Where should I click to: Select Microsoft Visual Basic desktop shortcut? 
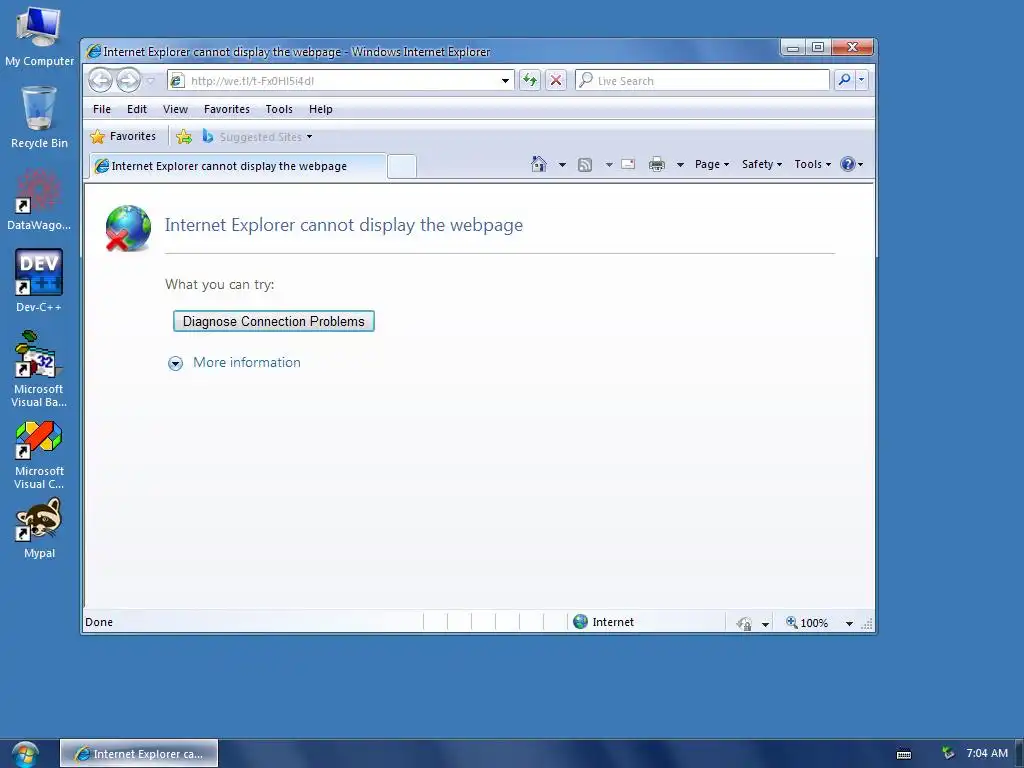point(39,369)
